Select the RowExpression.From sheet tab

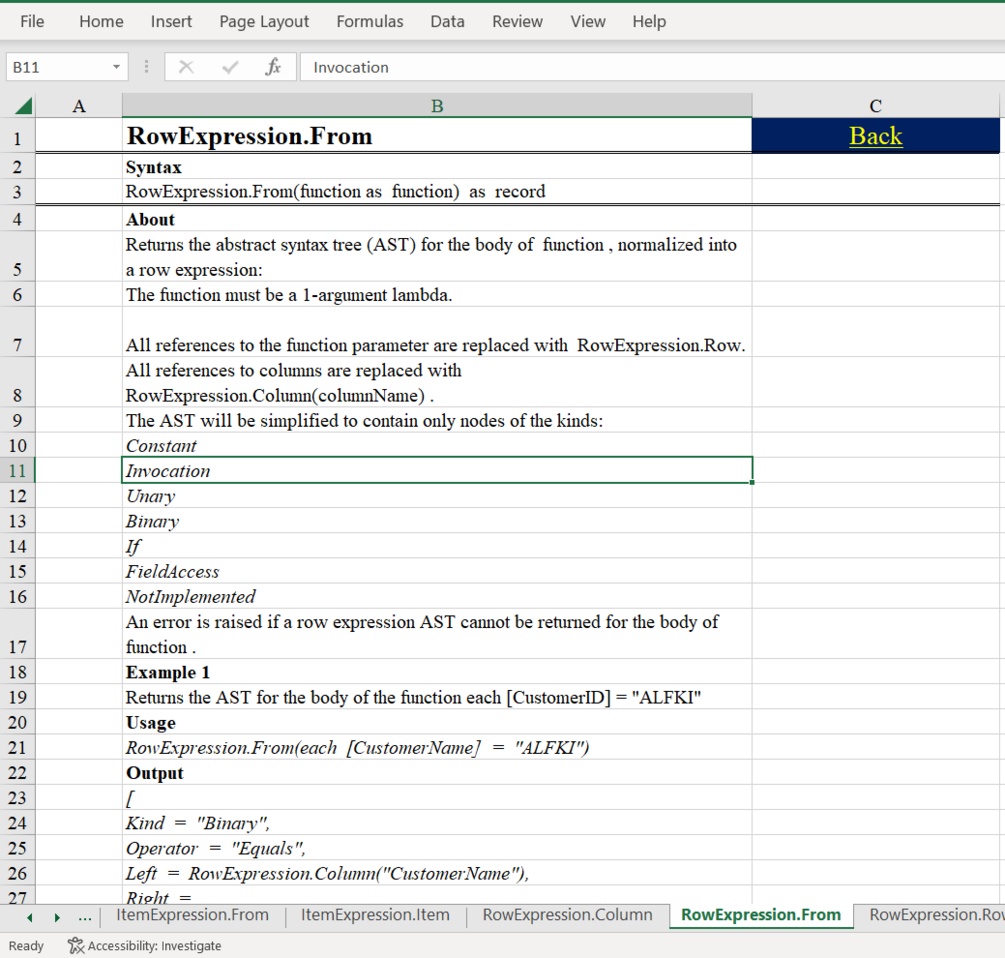click(761, 914)
